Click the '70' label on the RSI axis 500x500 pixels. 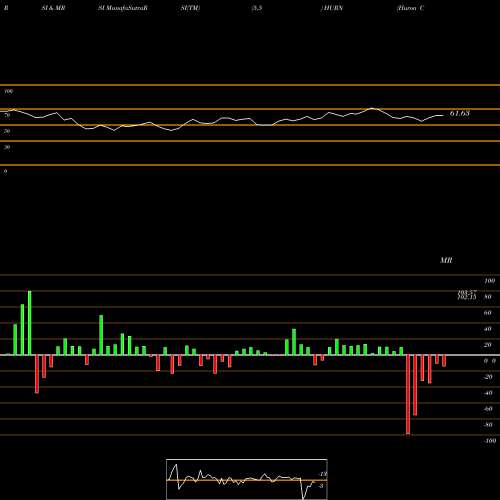coord(7,115)
